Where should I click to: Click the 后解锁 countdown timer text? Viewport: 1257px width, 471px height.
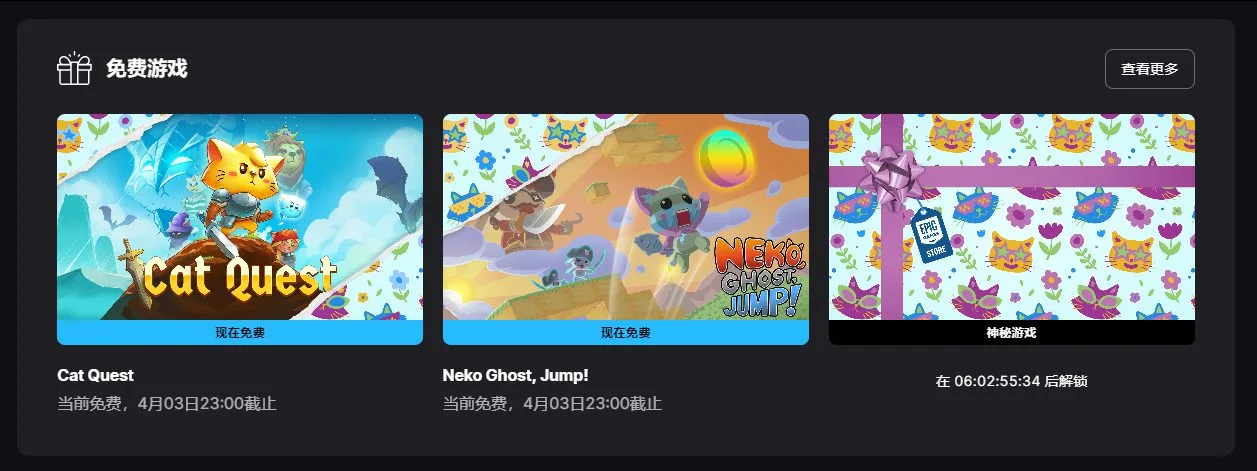pyautogui.click(x=1012, y=381)
